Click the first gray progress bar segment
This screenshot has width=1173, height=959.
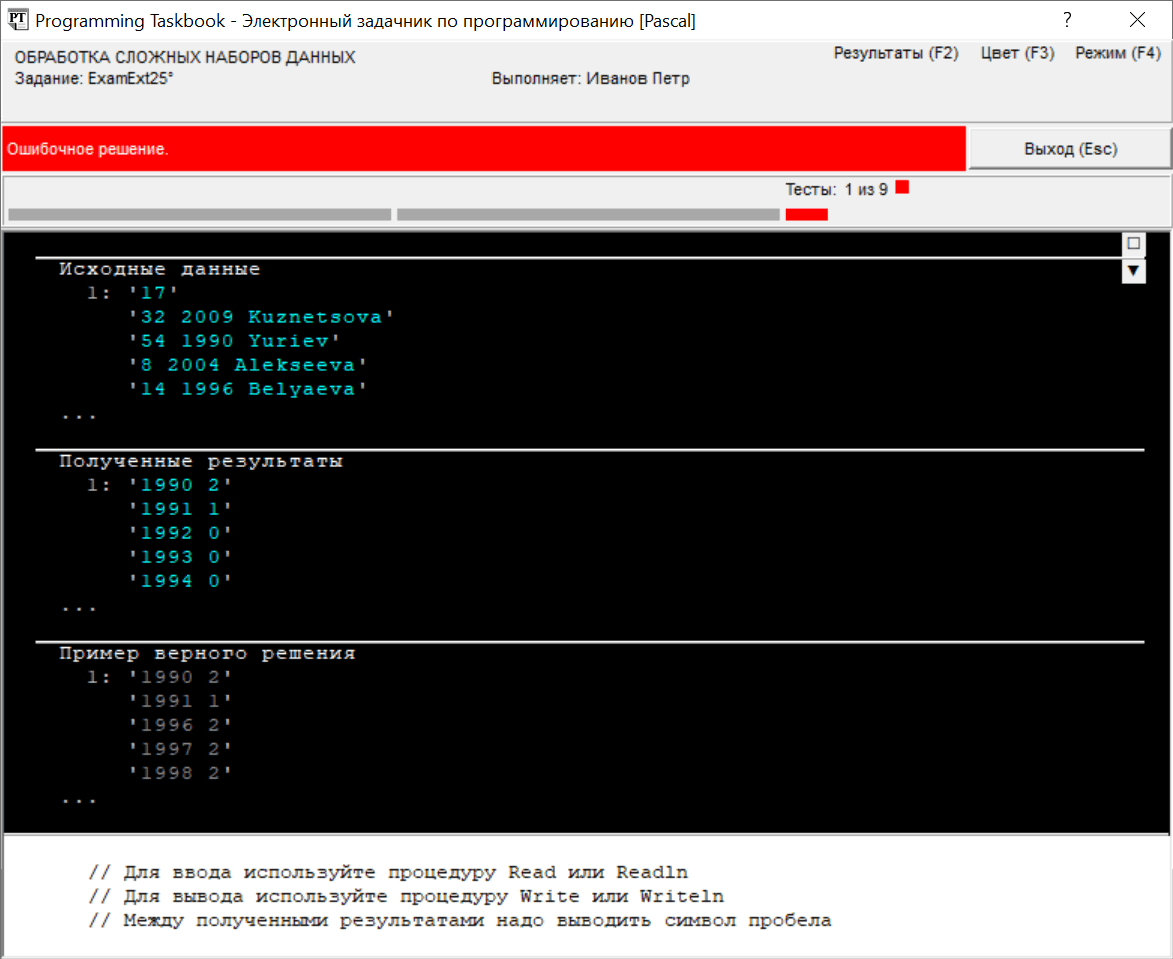[x=200, y=215]
